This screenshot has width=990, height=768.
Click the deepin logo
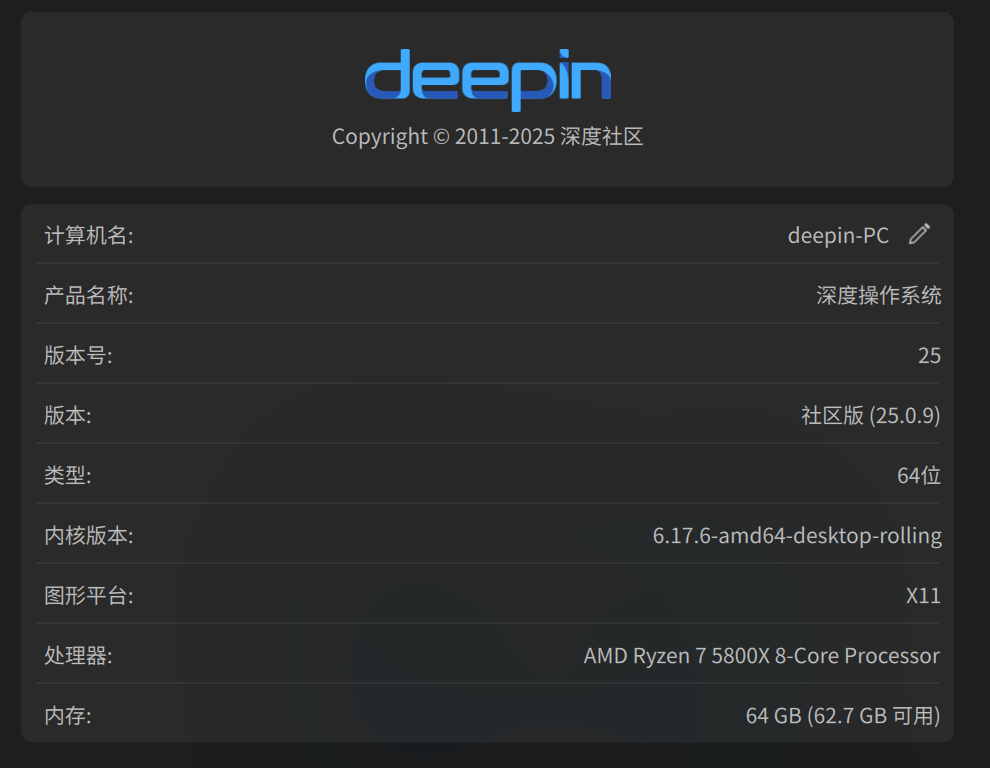[488, 80]
